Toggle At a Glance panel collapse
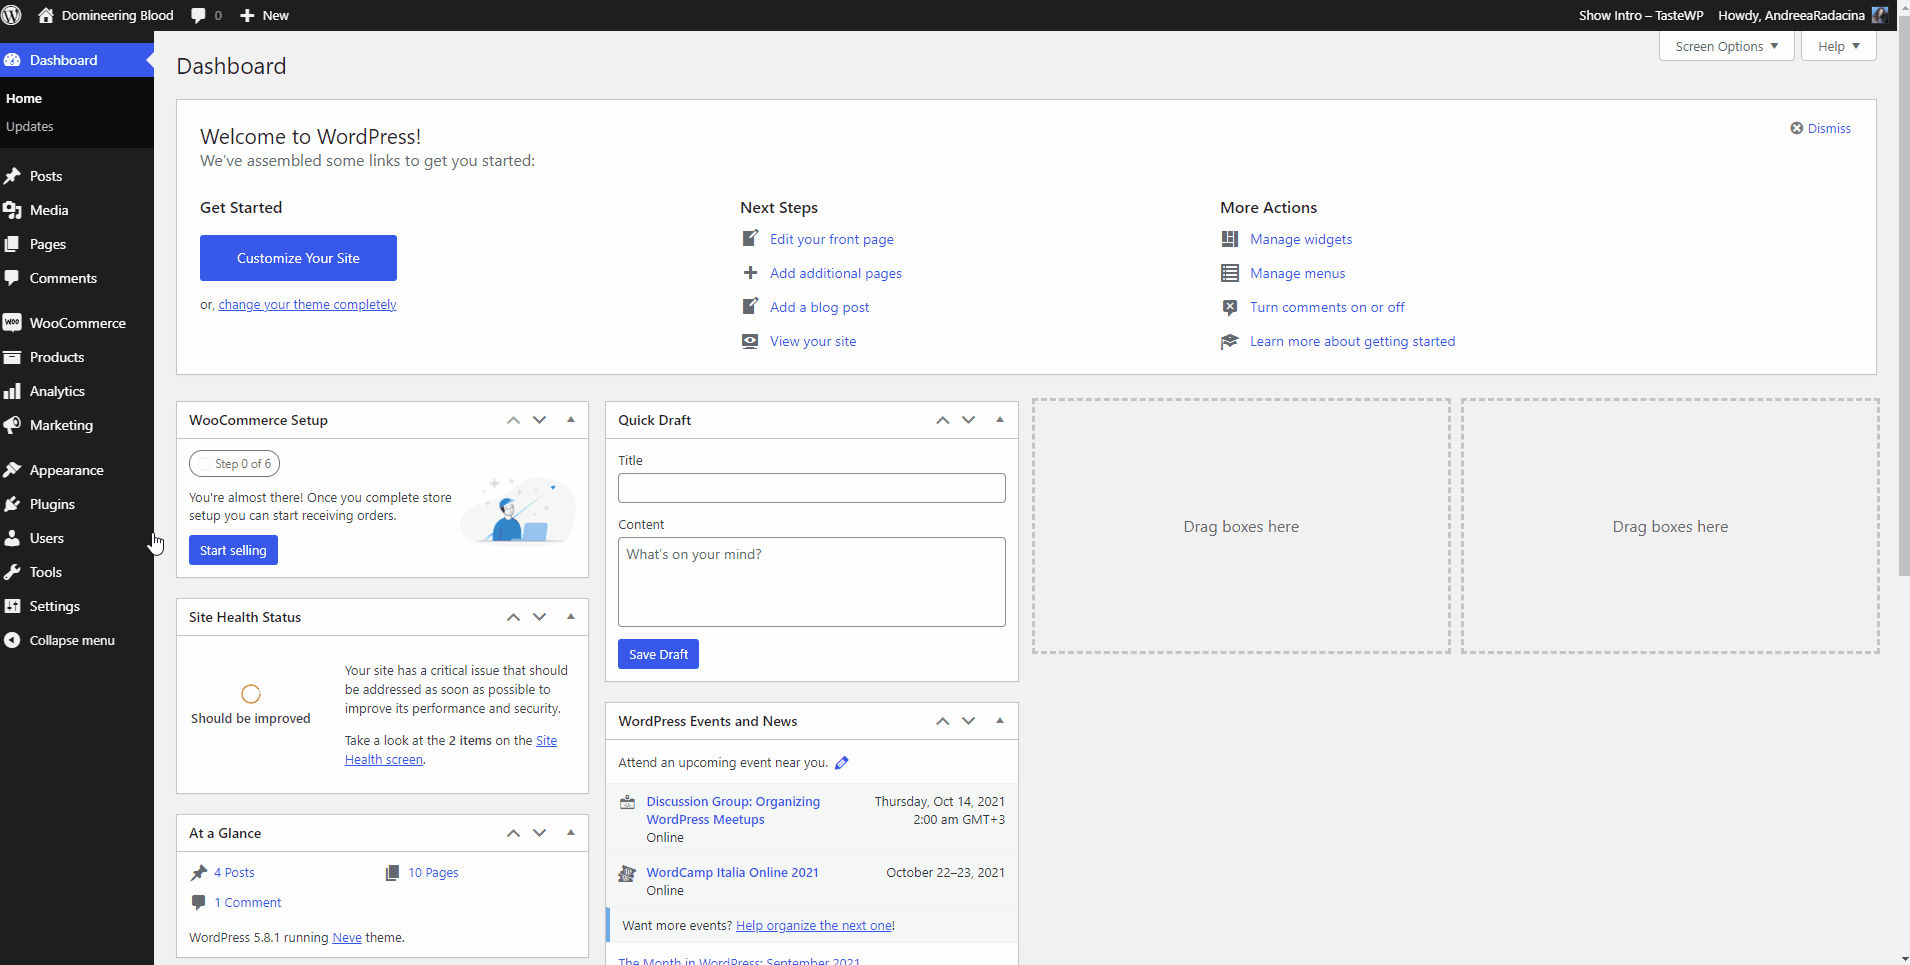 tap(571, 833)
